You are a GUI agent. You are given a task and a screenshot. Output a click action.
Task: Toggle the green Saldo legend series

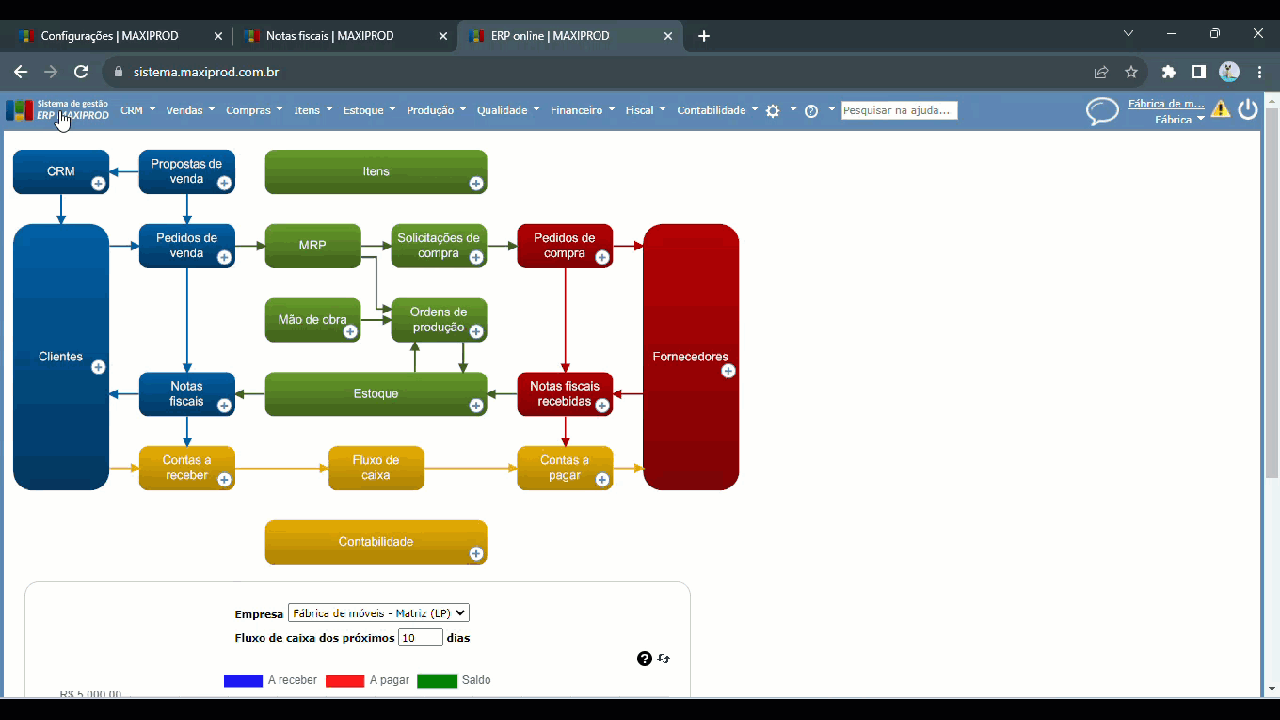pyautogui.click(x=437, y=681)
